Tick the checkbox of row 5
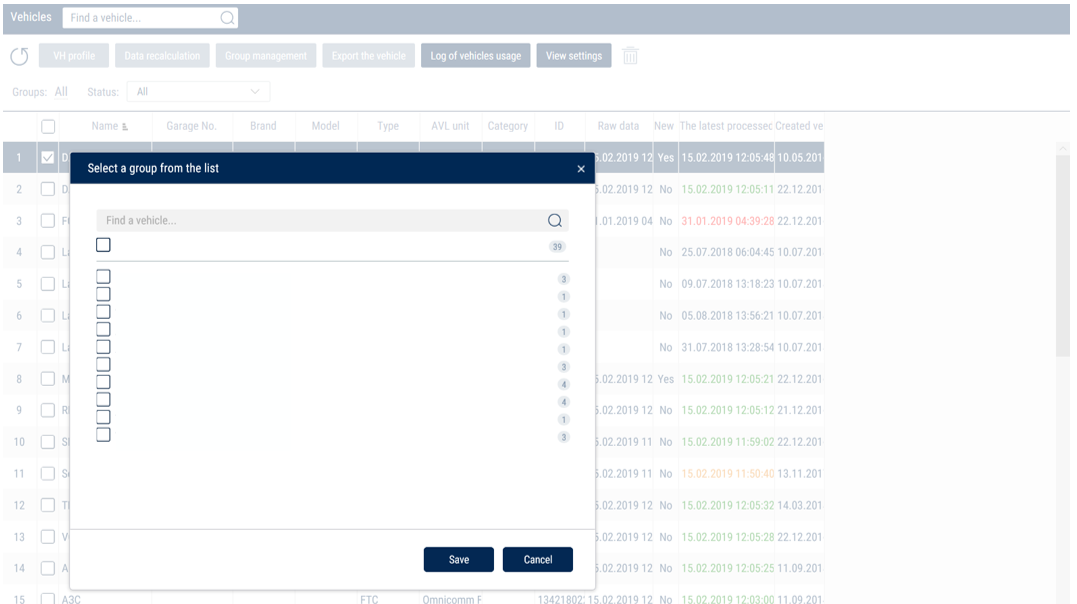This screenshot has width=1077, height=604. 47,284
